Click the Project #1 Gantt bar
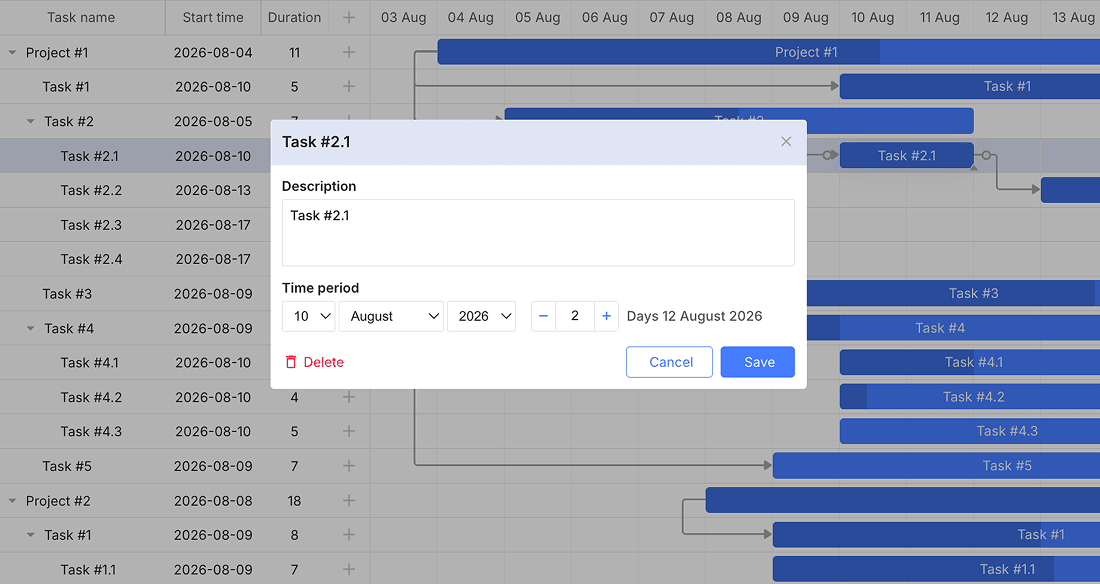This screenshot has width=1100, height=584. [768, 52]
